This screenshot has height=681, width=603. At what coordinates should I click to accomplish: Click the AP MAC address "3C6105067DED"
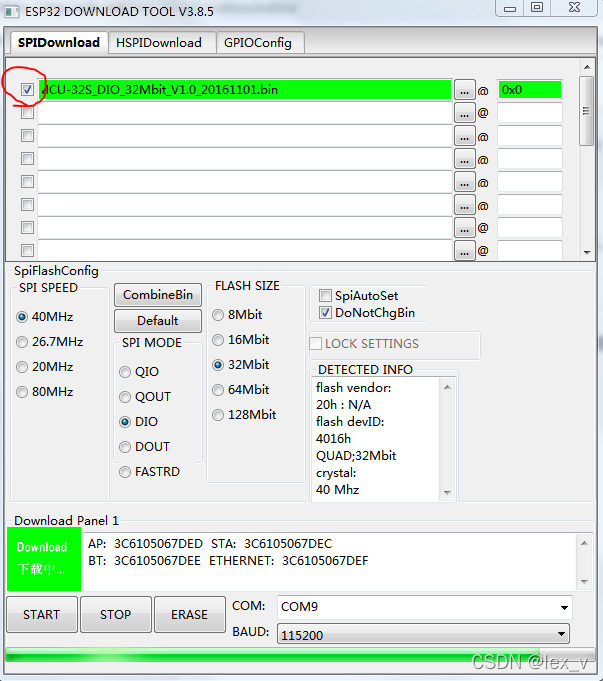158,544
